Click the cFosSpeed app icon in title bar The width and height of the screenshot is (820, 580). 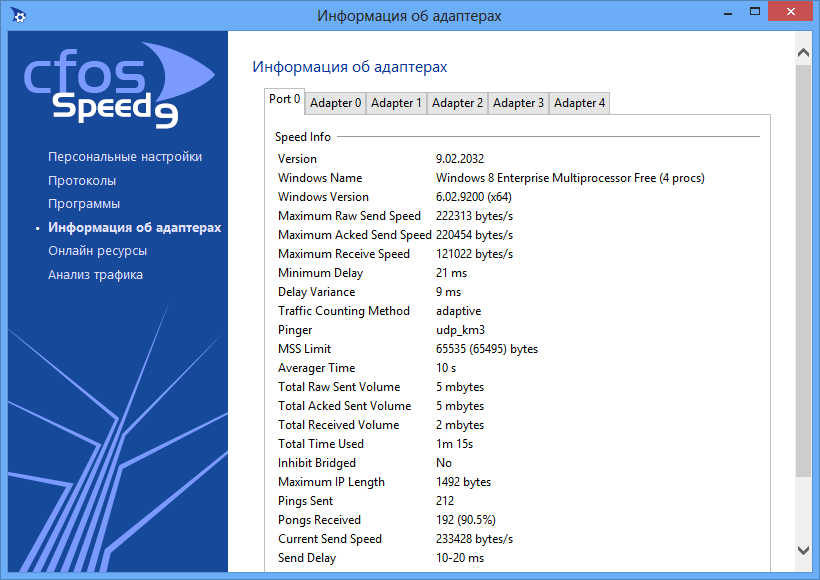click(x=18, y=16)
